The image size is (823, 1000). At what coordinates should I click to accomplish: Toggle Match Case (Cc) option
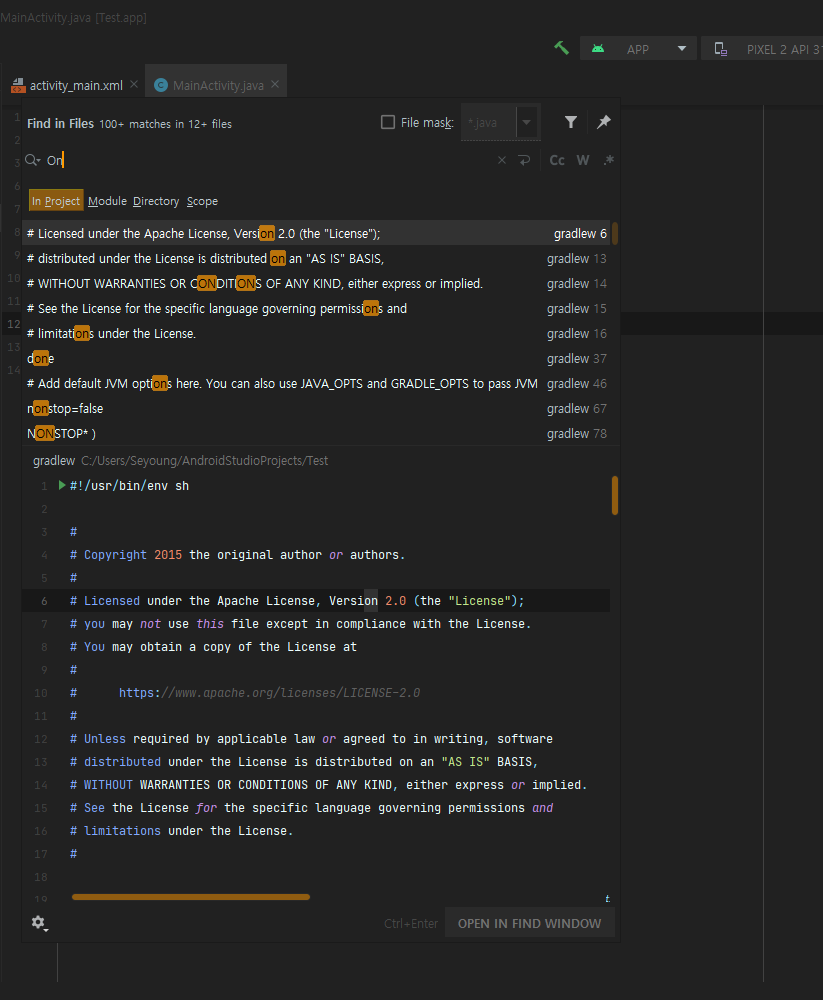pyautogui.click(x=557, y=160)
